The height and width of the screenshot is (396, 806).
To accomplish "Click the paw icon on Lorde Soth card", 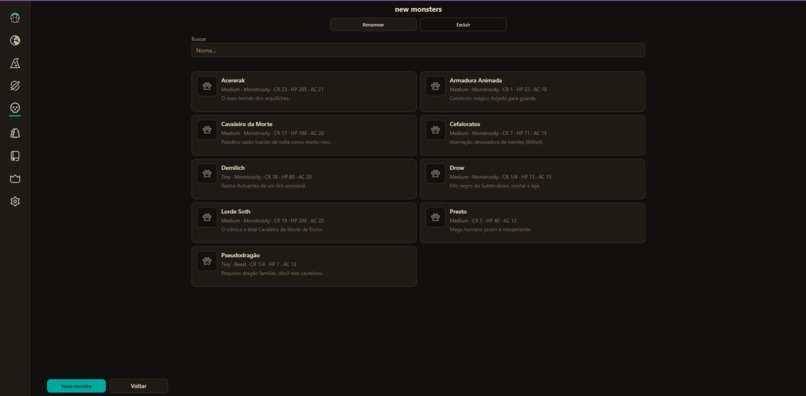I will pyautogui.click(x=207, y=218).
